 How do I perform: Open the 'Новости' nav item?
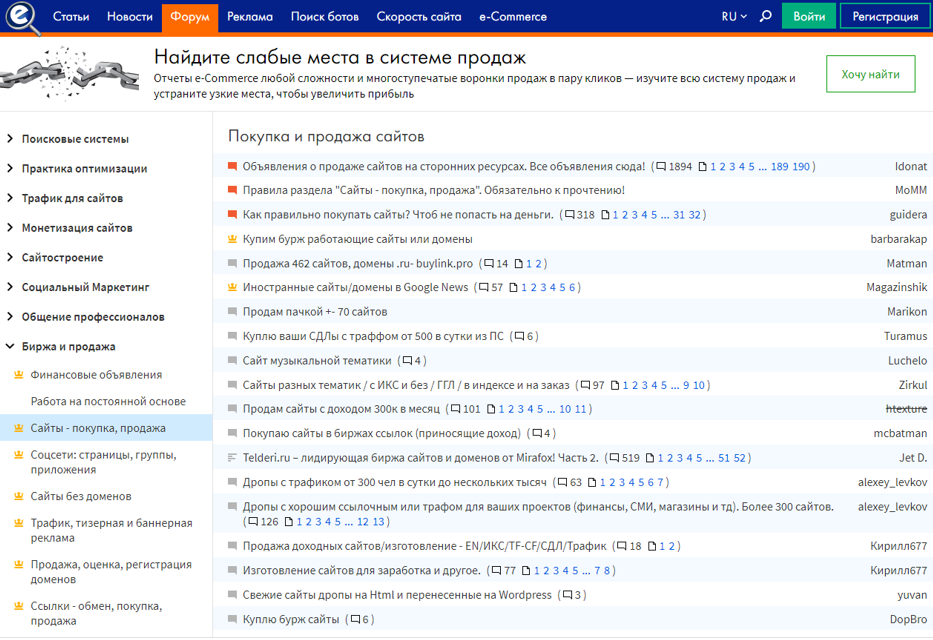pyautogui.click(x=130, y=17)
